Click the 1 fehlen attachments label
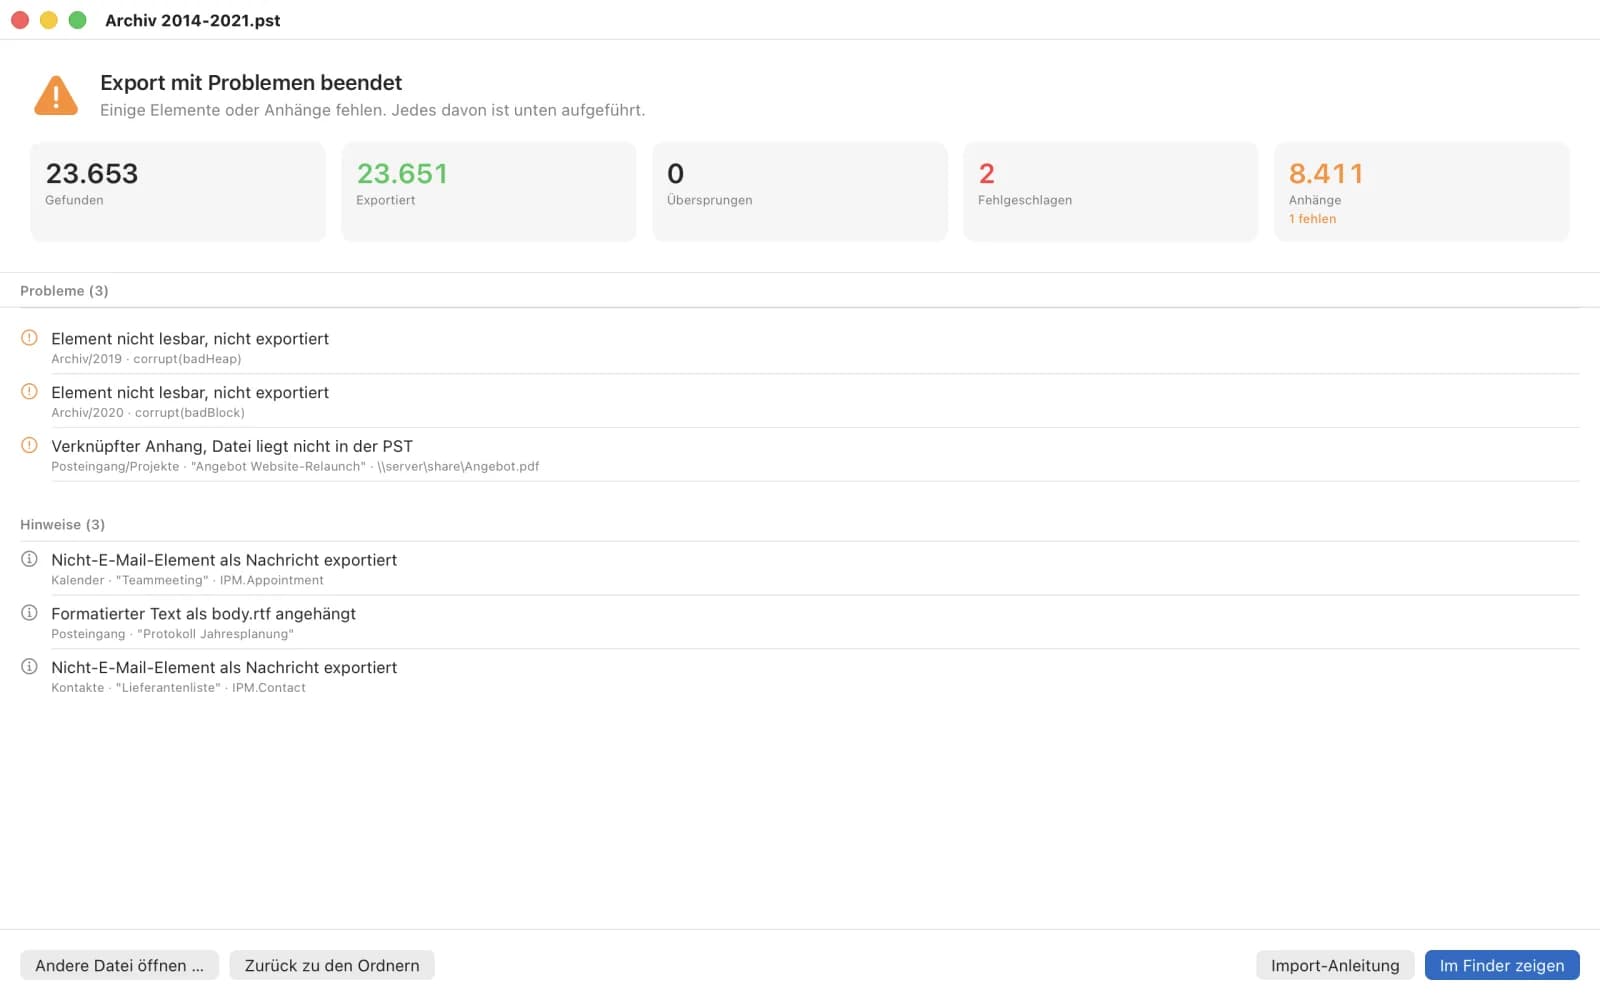 (x=1312, y=219)
